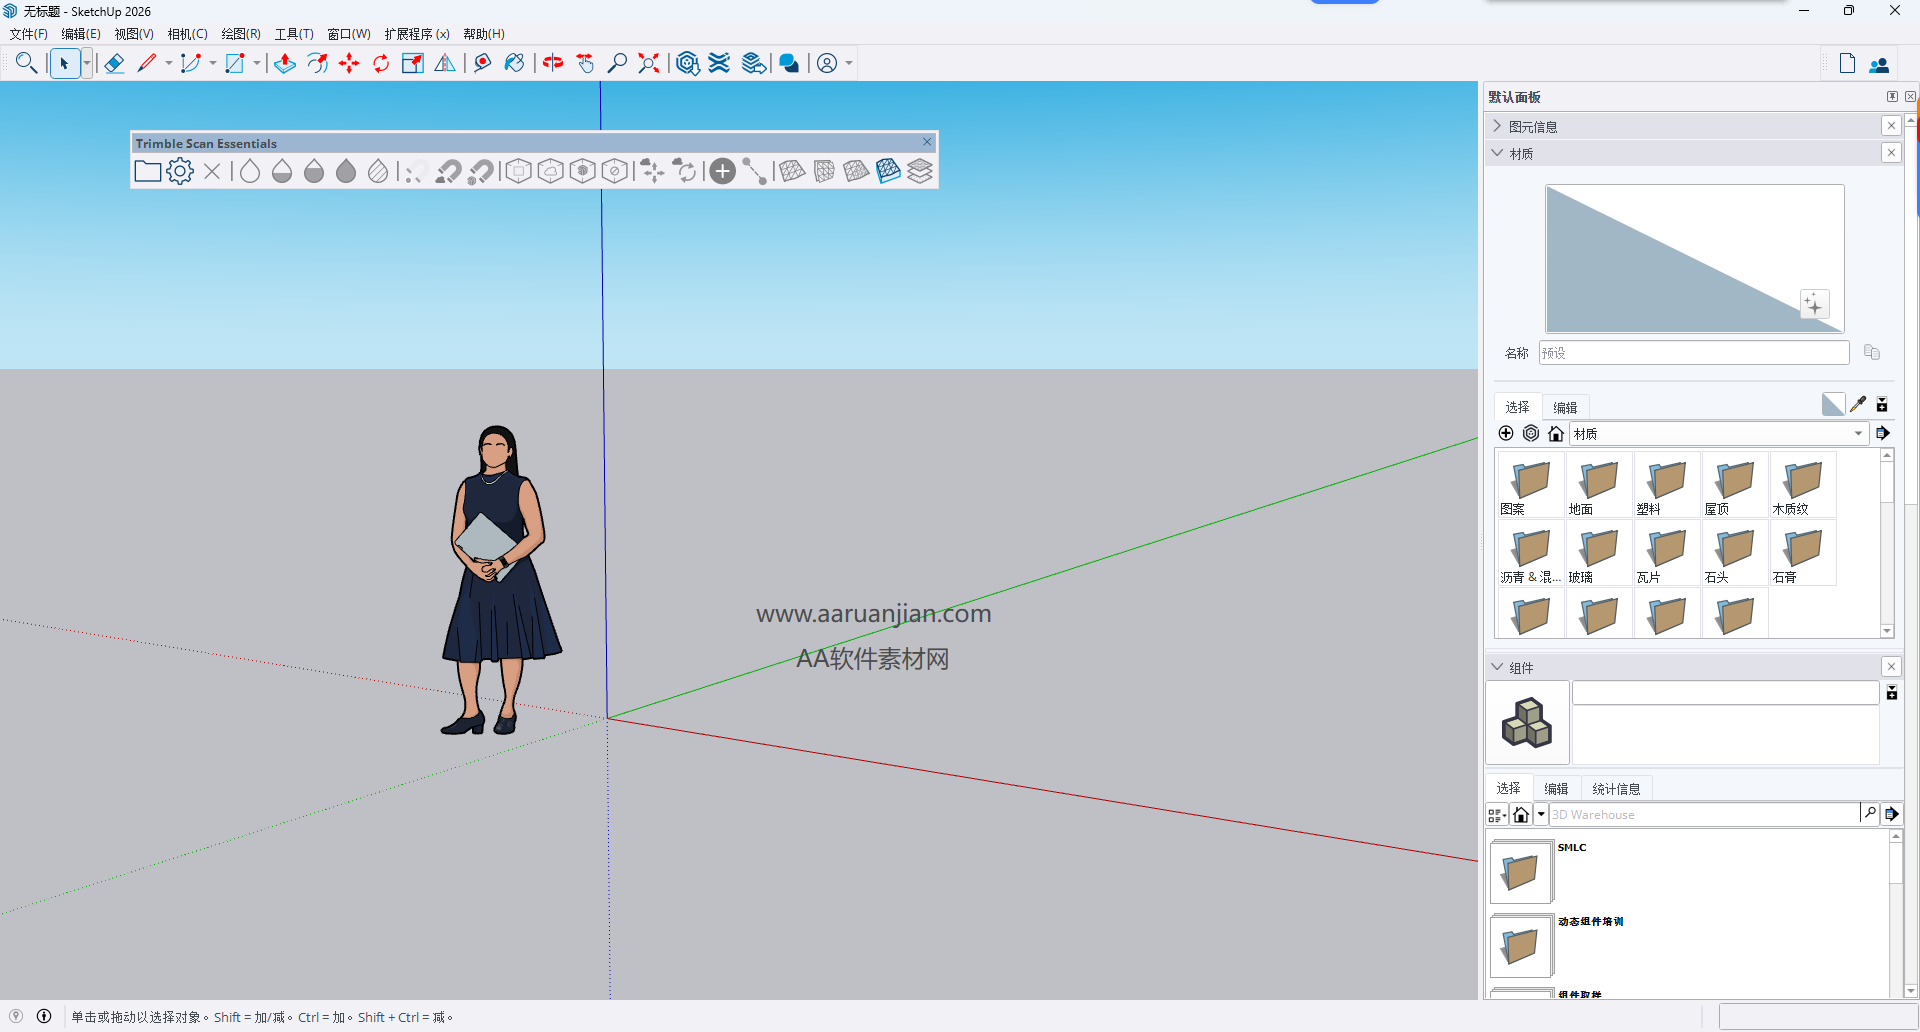The image size is (1920, 1032).
Task: Collapse the 材质 panel section header
Action: point(1497,153)
